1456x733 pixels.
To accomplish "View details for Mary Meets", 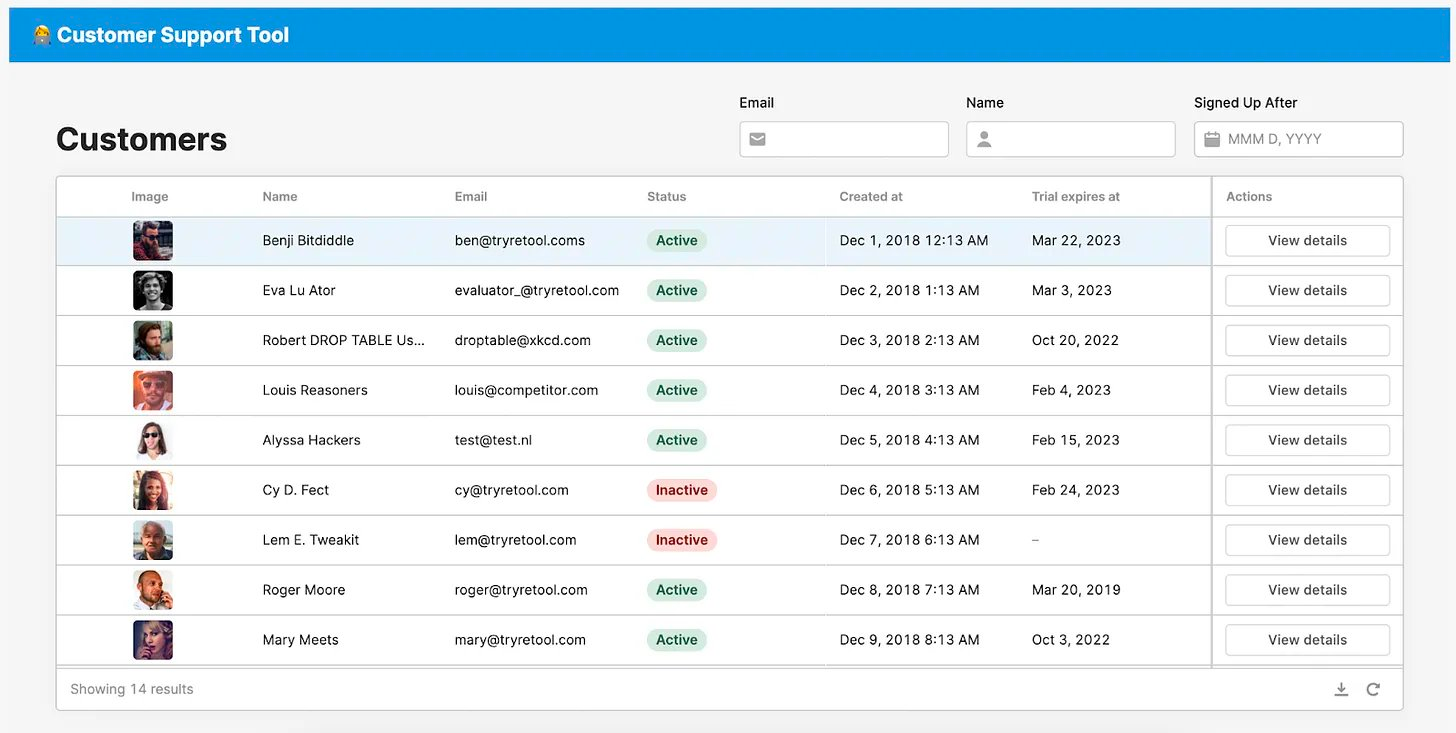I will [x=1307, y=641].
